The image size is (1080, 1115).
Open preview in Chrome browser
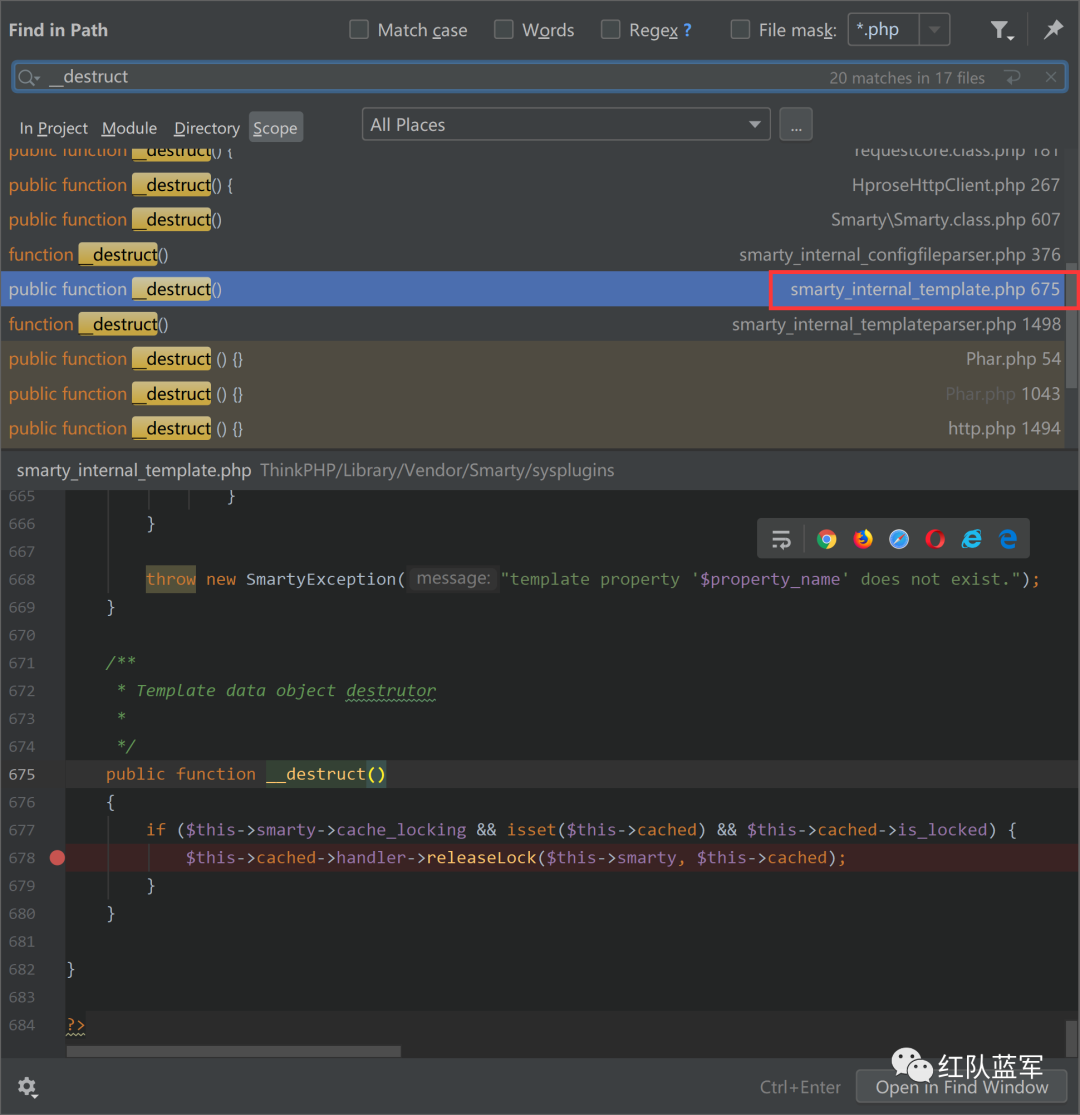click(x=826, y=540)
